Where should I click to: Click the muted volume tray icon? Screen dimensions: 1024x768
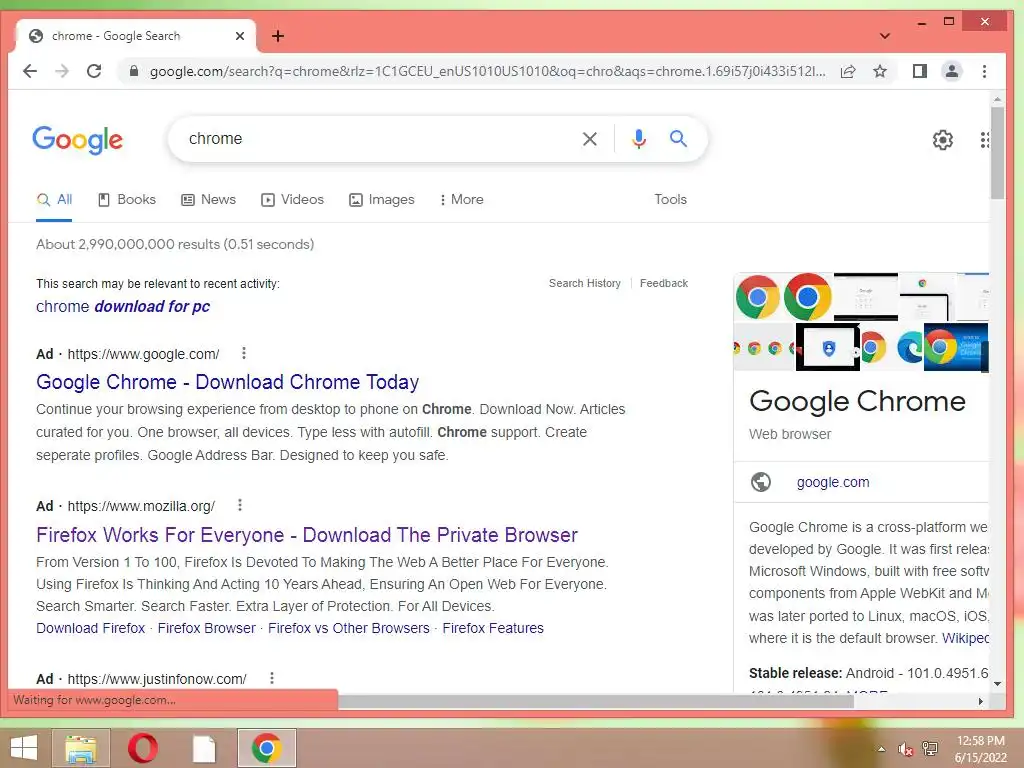pos(905,749)
